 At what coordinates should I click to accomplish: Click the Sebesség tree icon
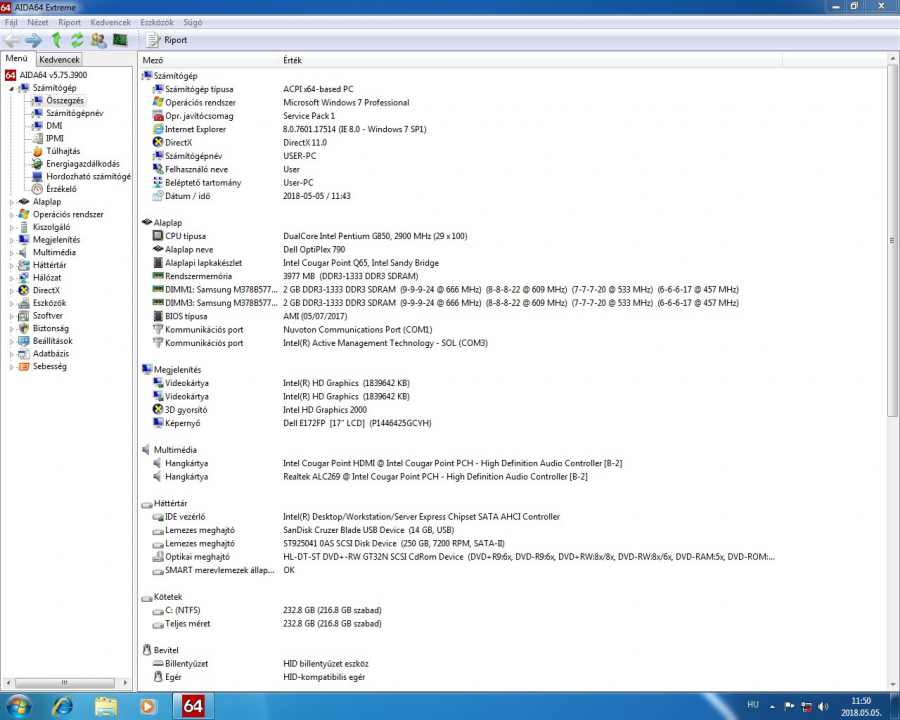coord(24,366)
